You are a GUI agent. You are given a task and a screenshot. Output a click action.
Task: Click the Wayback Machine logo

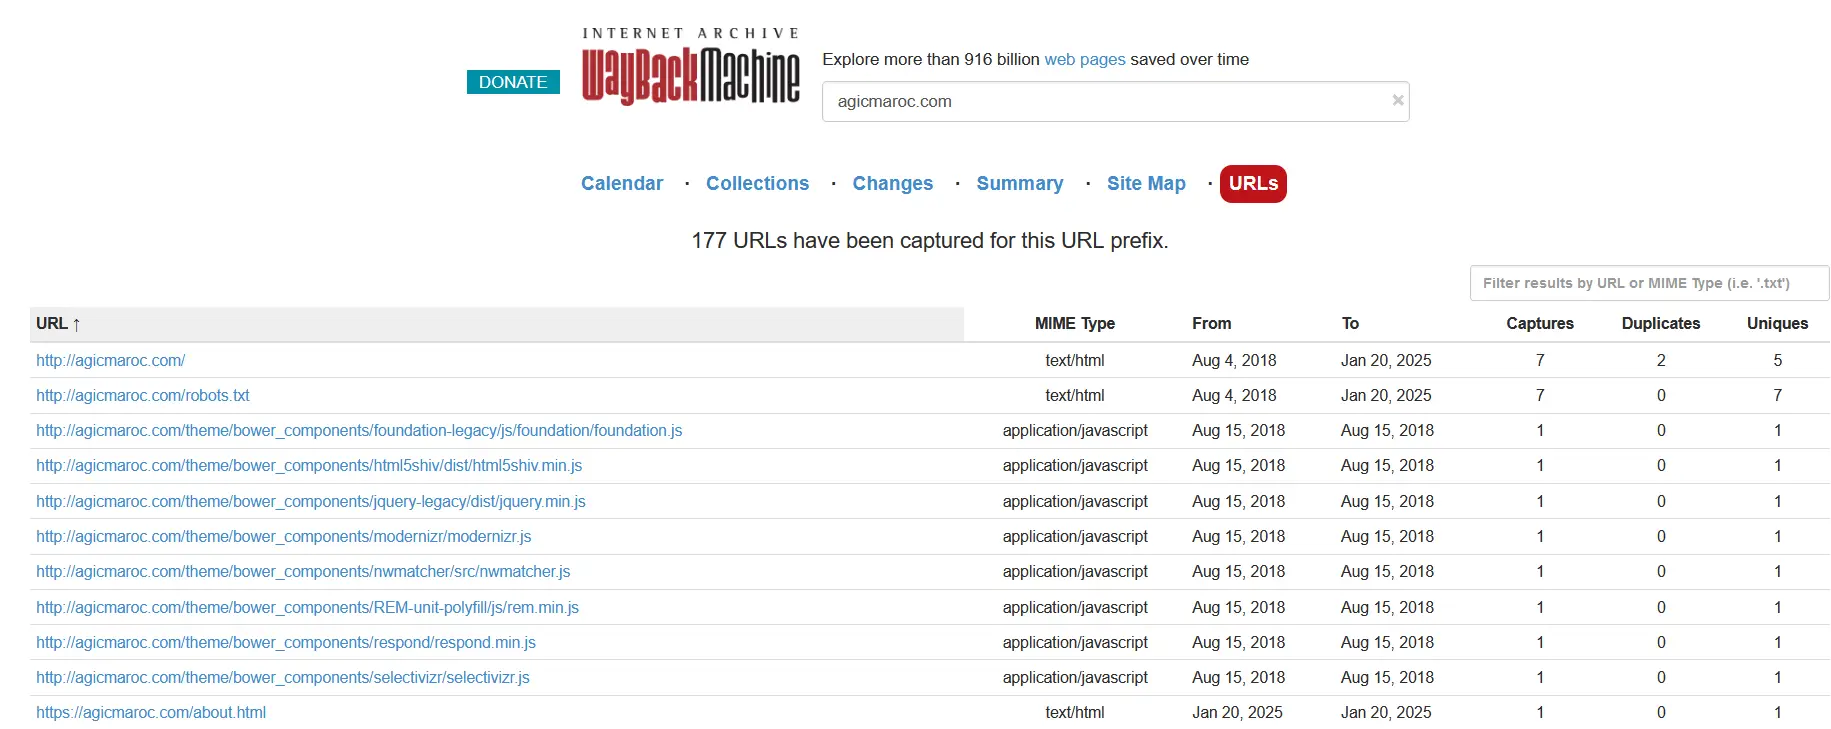coord(690,68)
